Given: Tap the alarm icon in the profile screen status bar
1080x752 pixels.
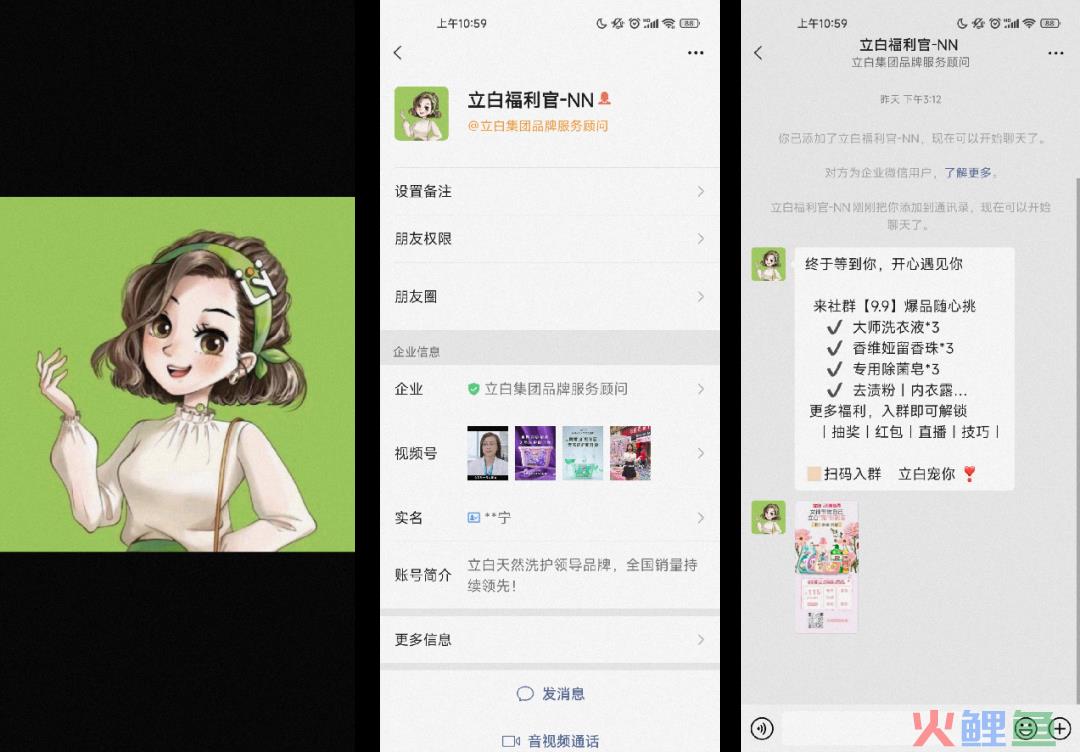Looking at the screenshot, I should tap(634, 23).
